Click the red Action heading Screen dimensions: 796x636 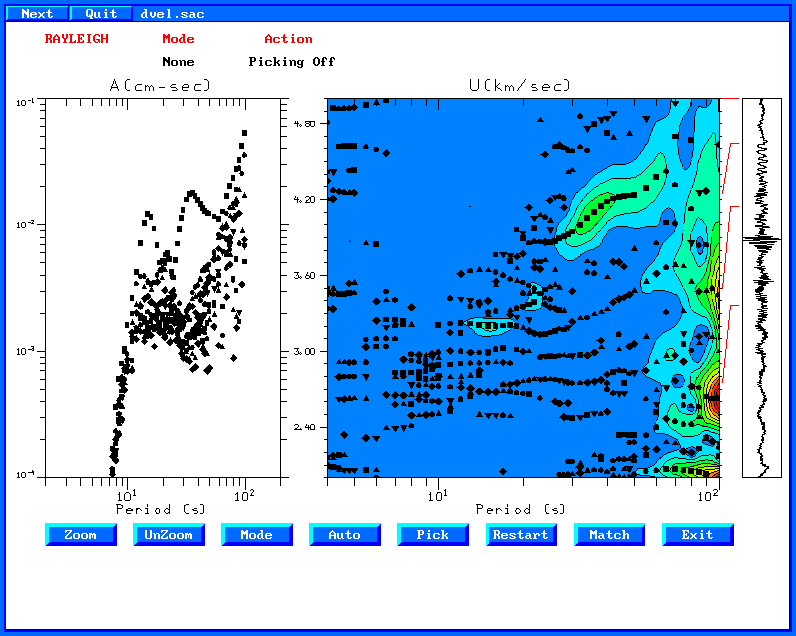(288, 39)
